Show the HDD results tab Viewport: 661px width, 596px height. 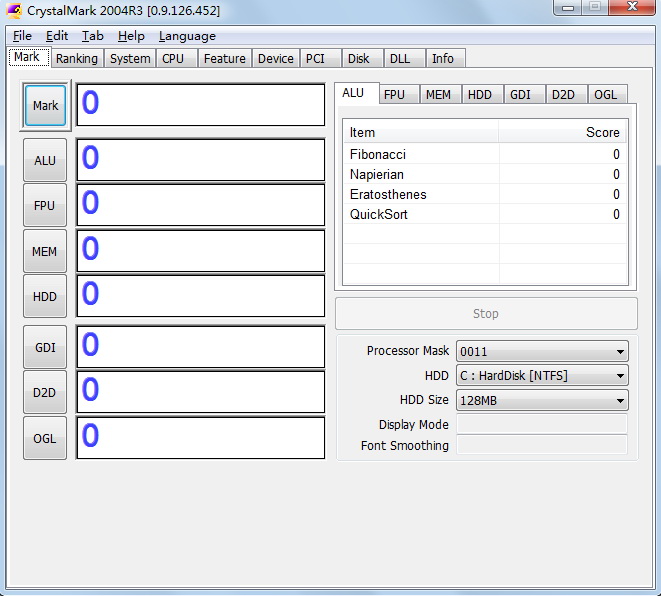coord(483,94)
